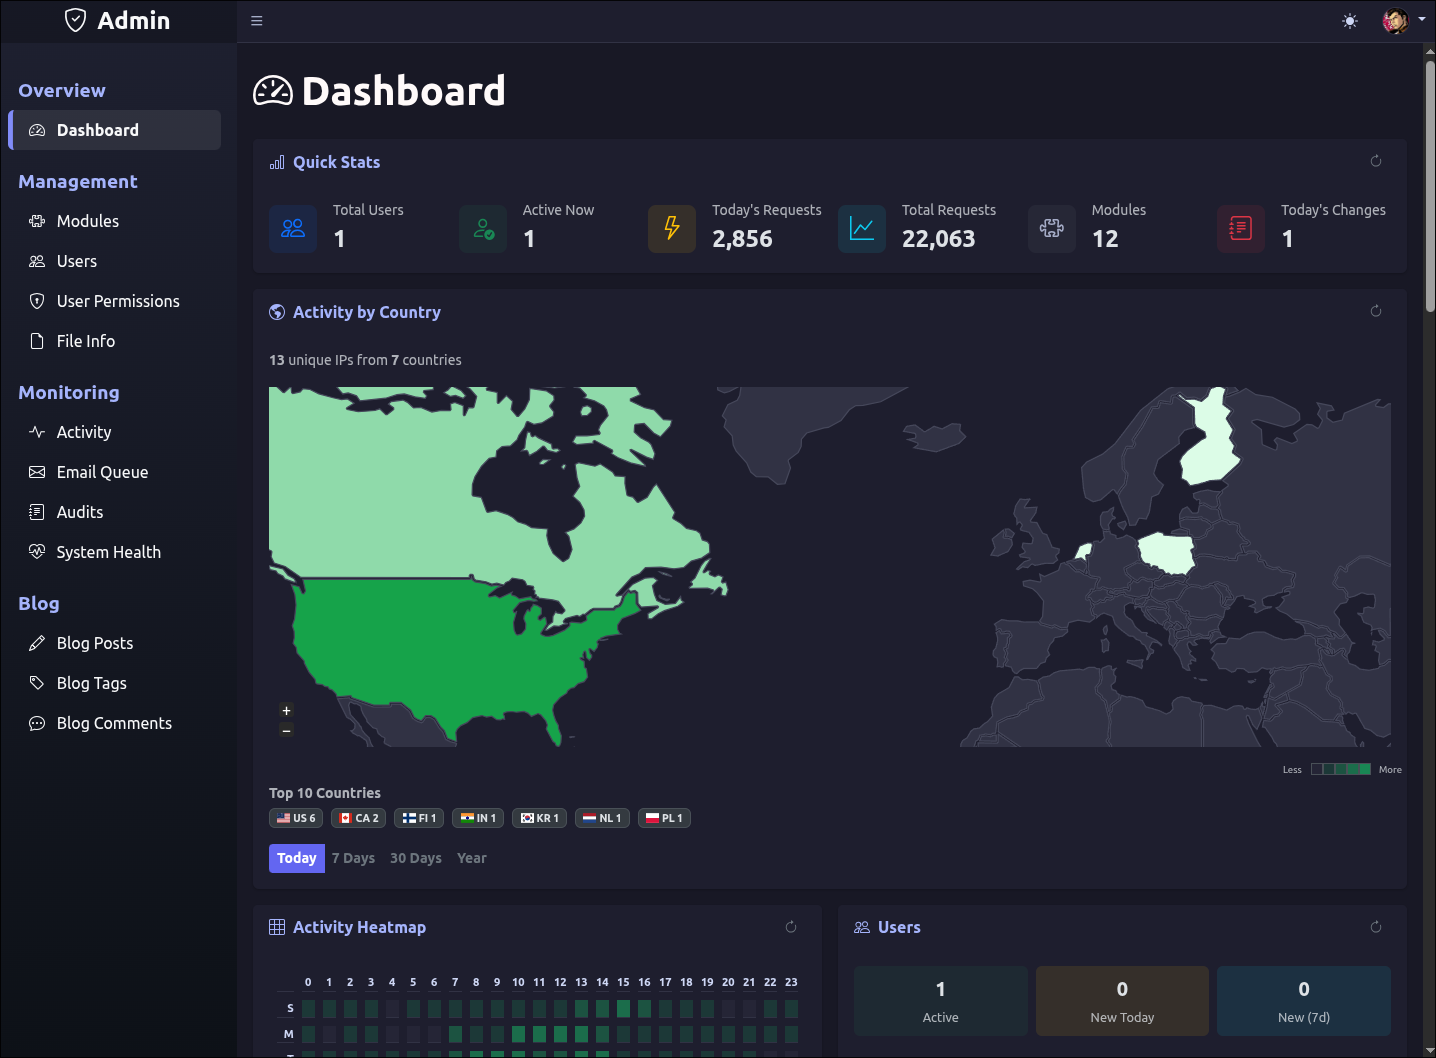Viewport: 1436px width, 1058px height.
Task: Refresh the Activity by Country panel
Action: pyautogui.click(x=1376, y=311)
